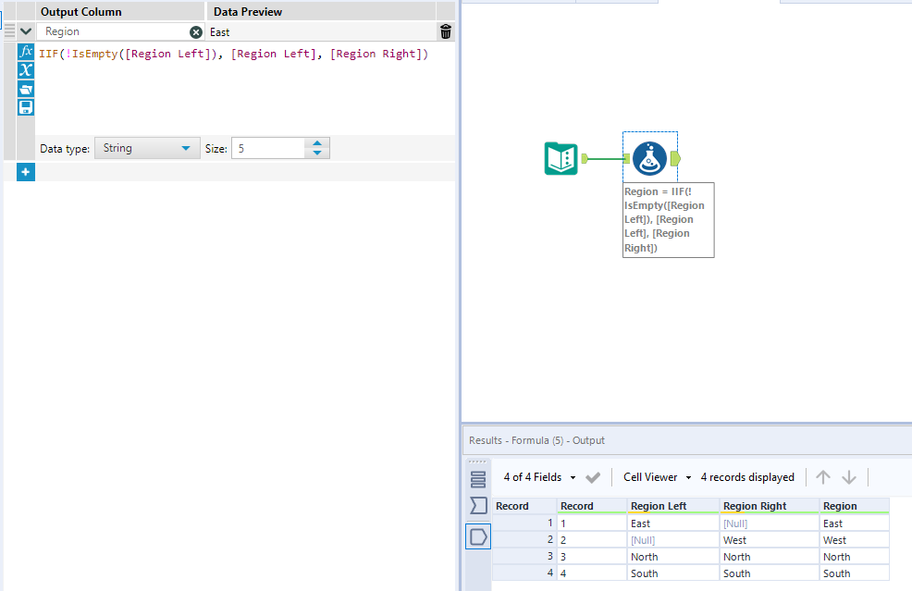Select the output anchor data view icon
The width and height of the screenshot is (912, 591).
[478, 536]
